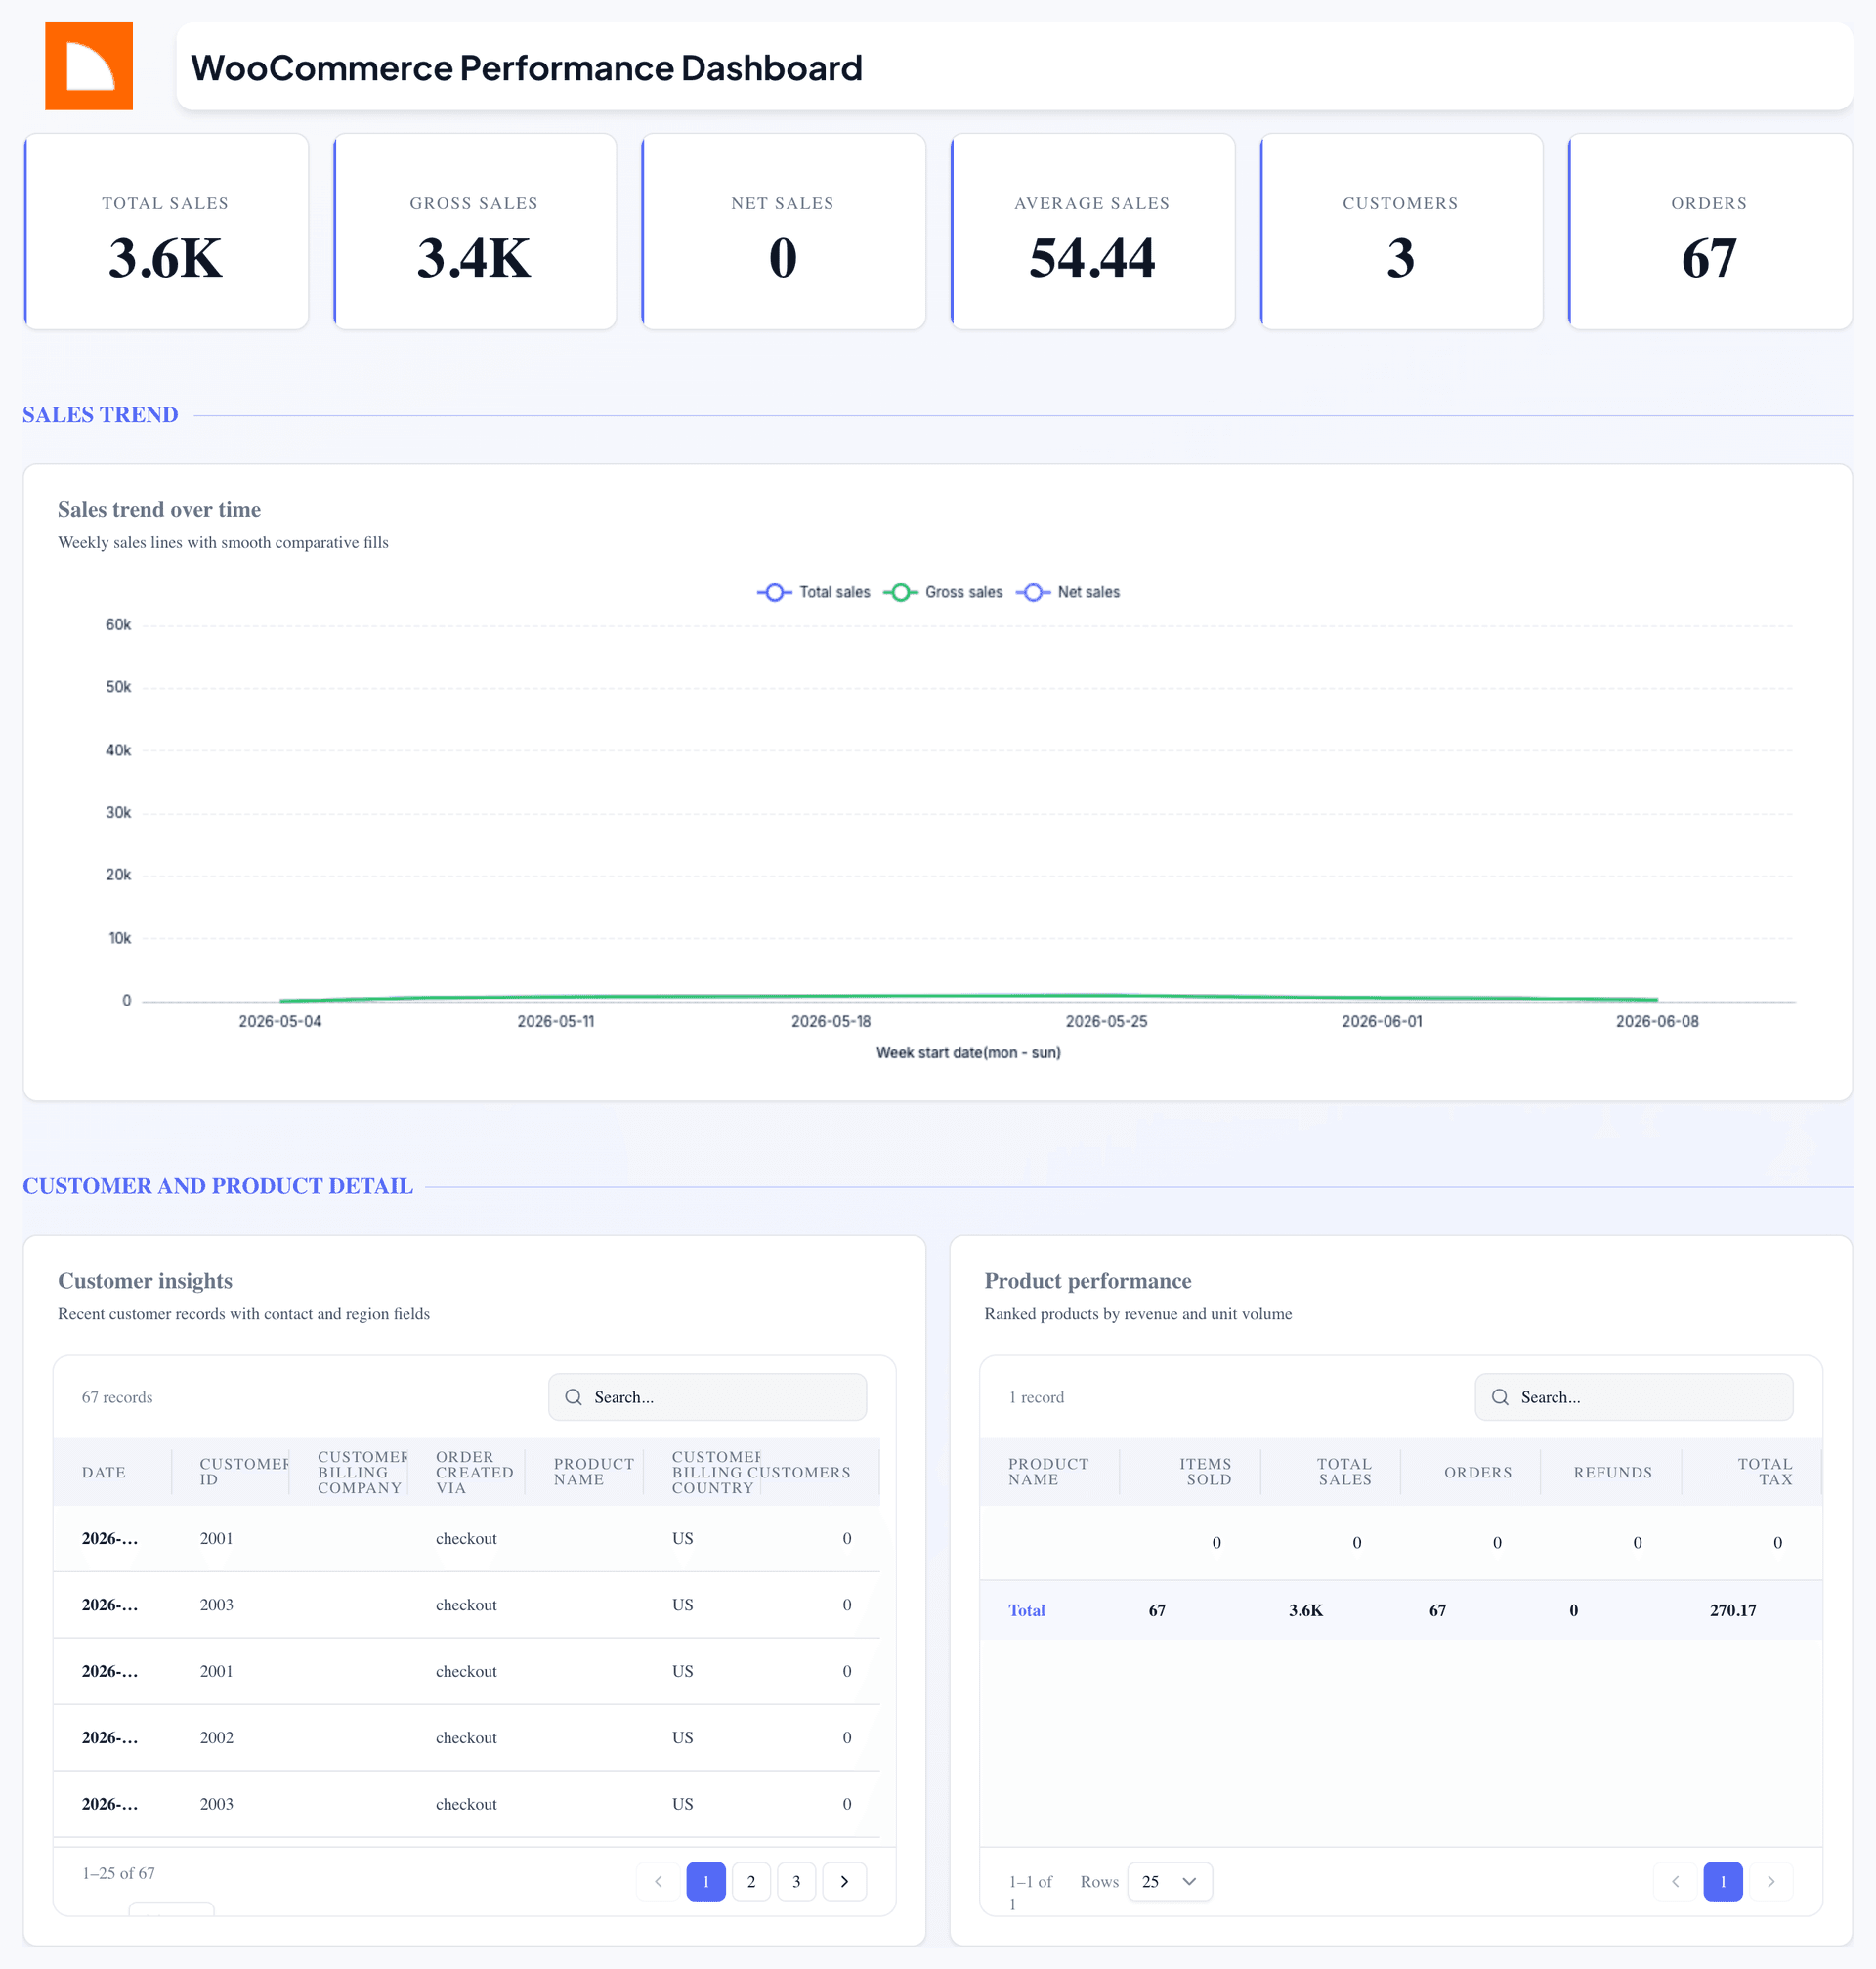Click the Gross Sales 3.4K card
This screenshot has width=1876, height=1969.
pos(475,231)
